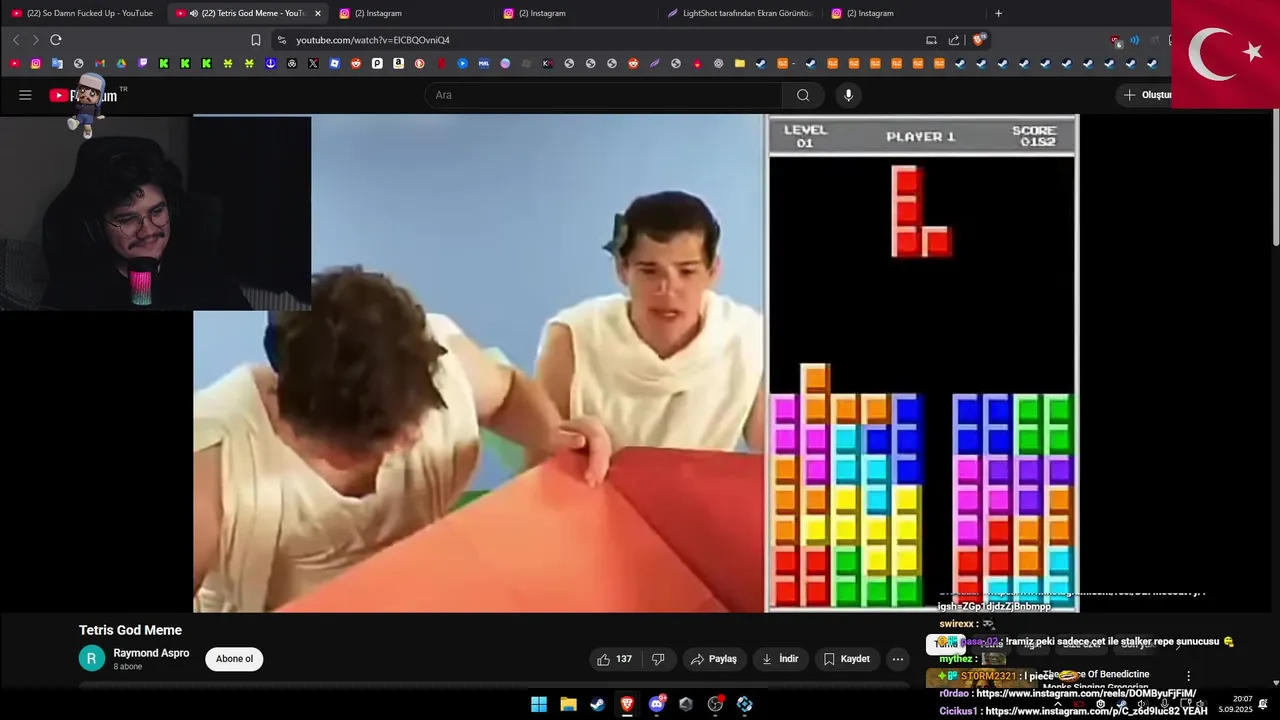Open Brave Shields lion icon
The height and width of the screenshot is (720, 1280).
coord(979,40)
